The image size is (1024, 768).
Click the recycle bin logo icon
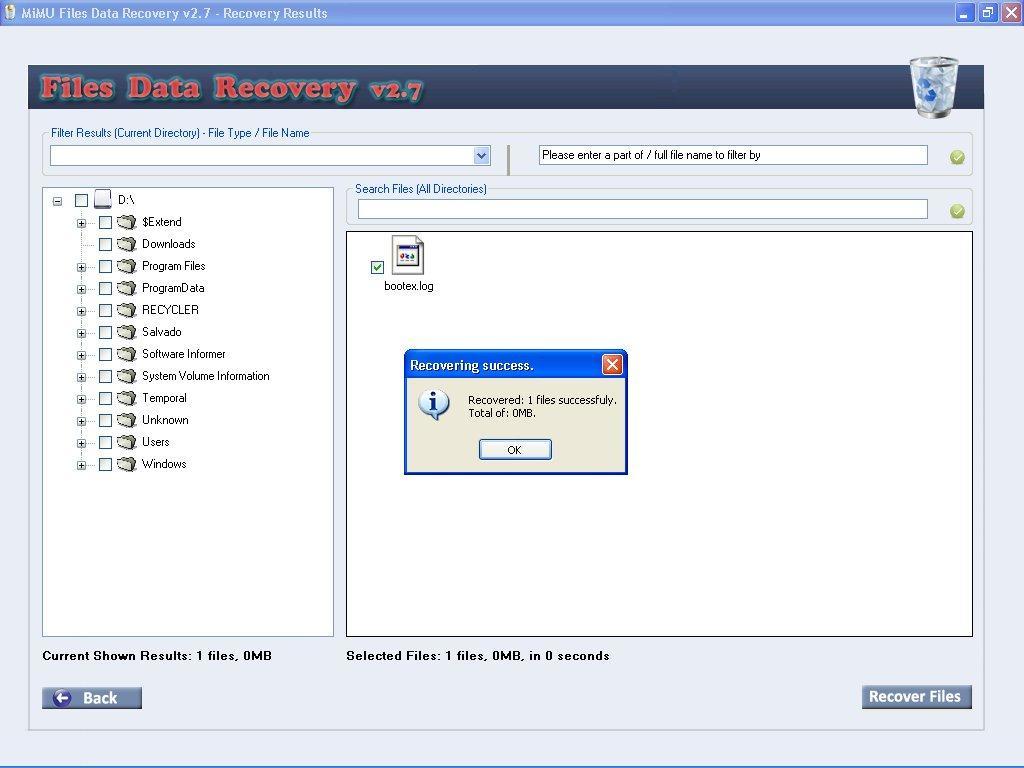(934, 87)
